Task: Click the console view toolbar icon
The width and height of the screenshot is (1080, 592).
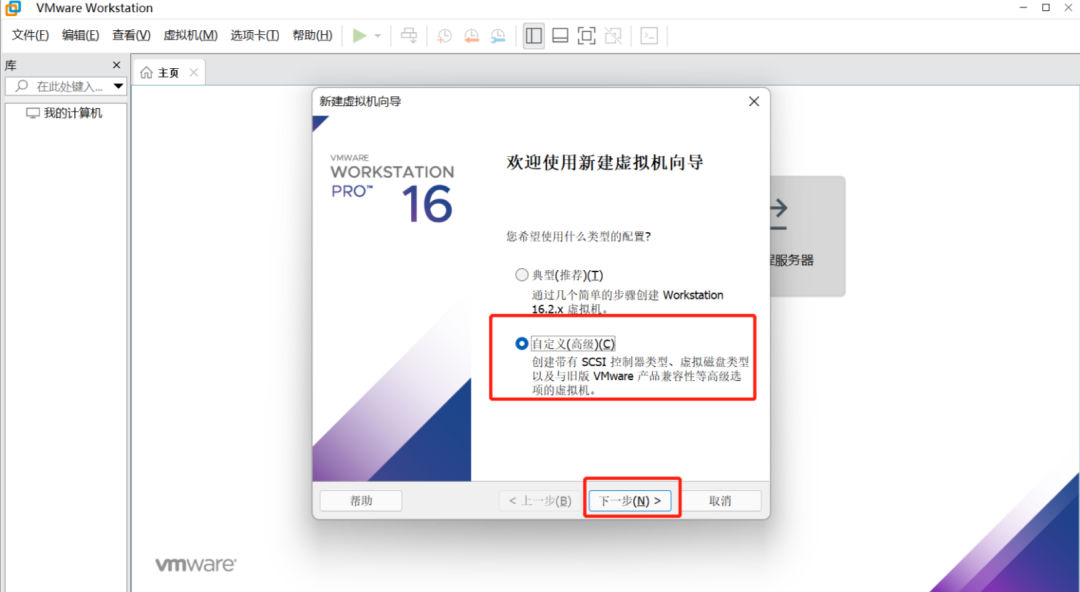Action: click(649, 36)
